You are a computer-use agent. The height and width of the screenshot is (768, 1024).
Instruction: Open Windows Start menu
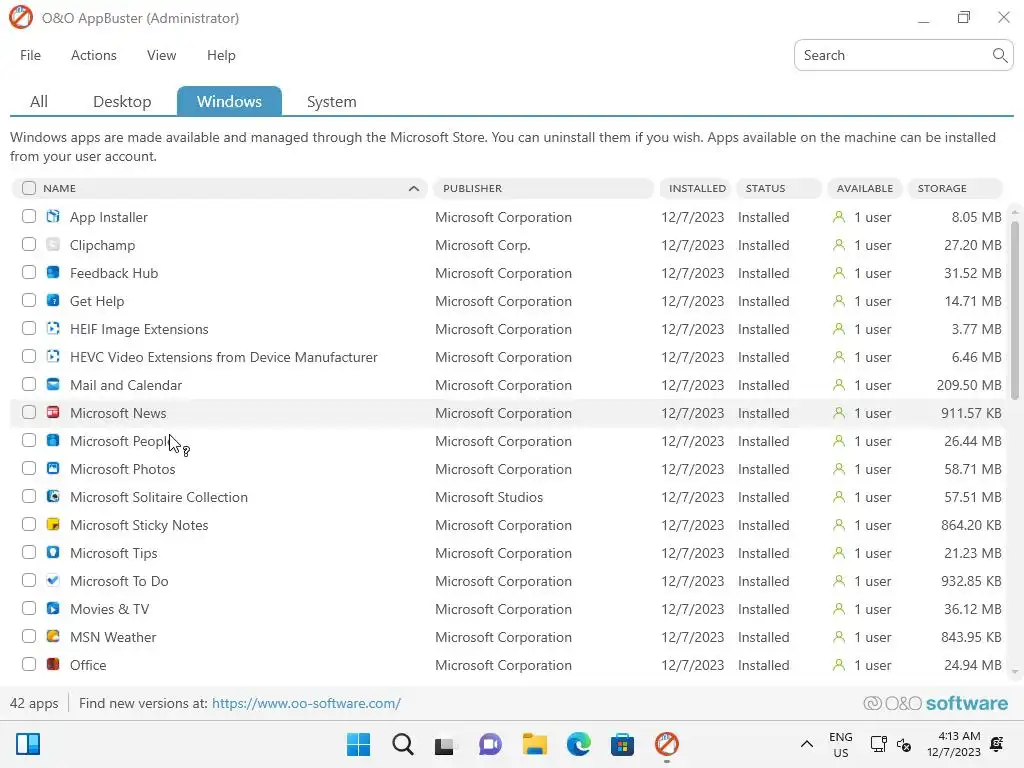click(358, 744)
